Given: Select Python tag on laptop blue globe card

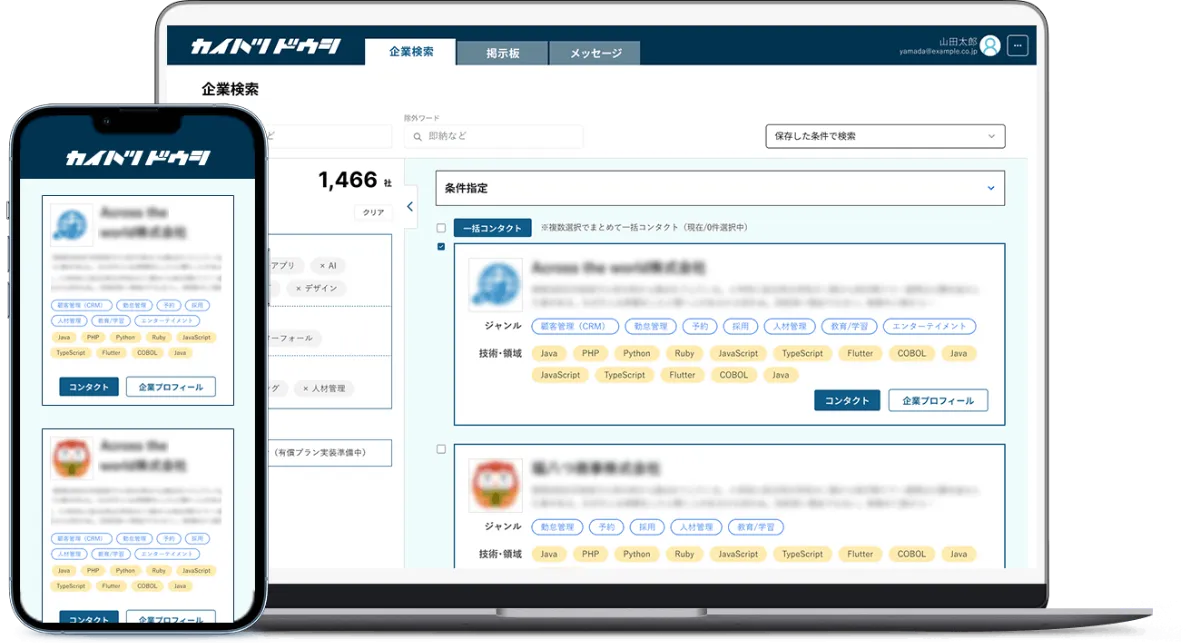Looking at the screenshot, I should tap(636, 353).
